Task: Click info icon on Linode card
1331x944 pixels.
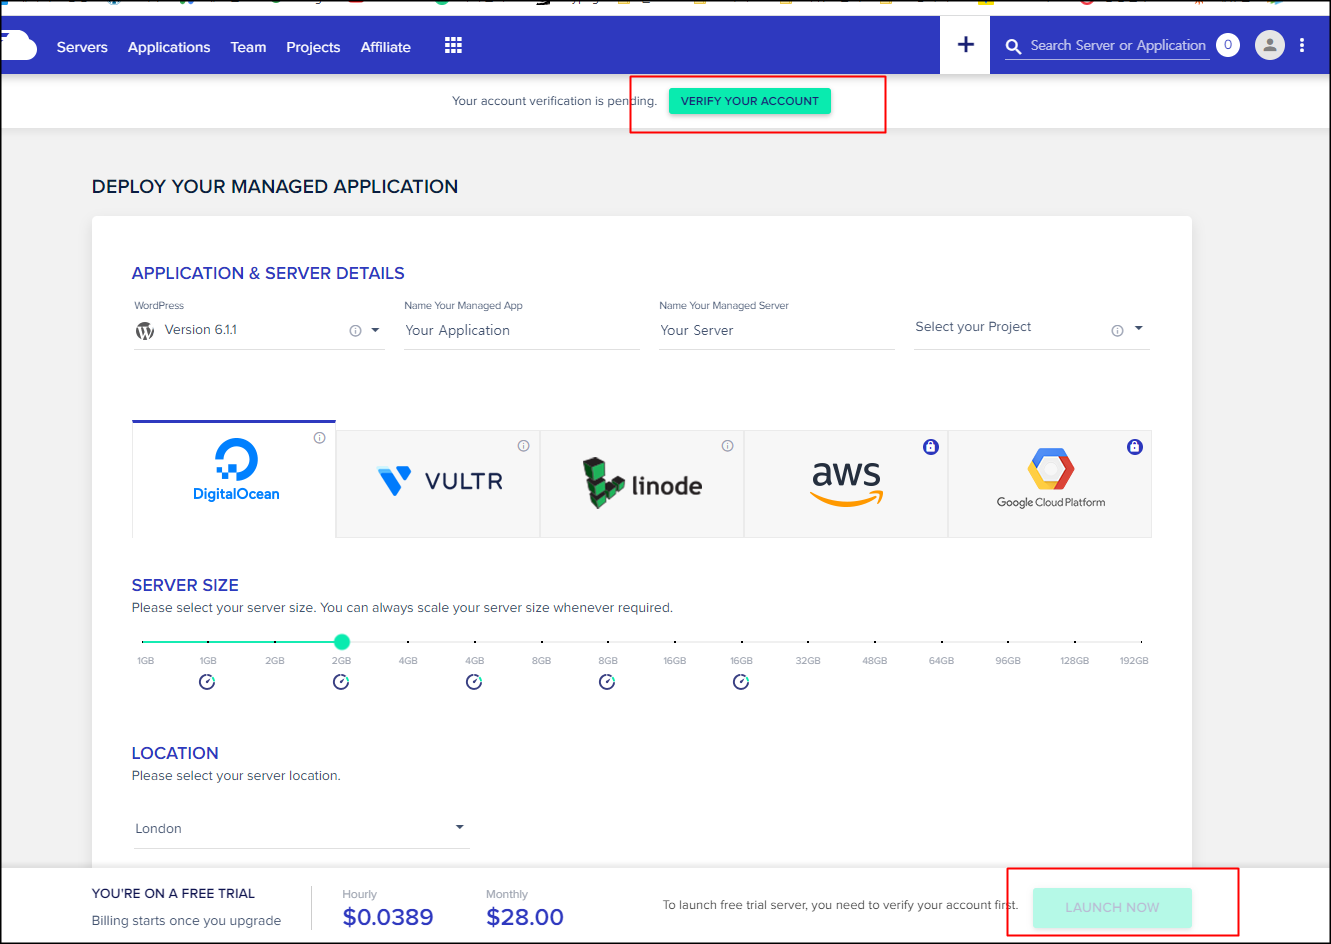Action: click(x=727, y=446)
